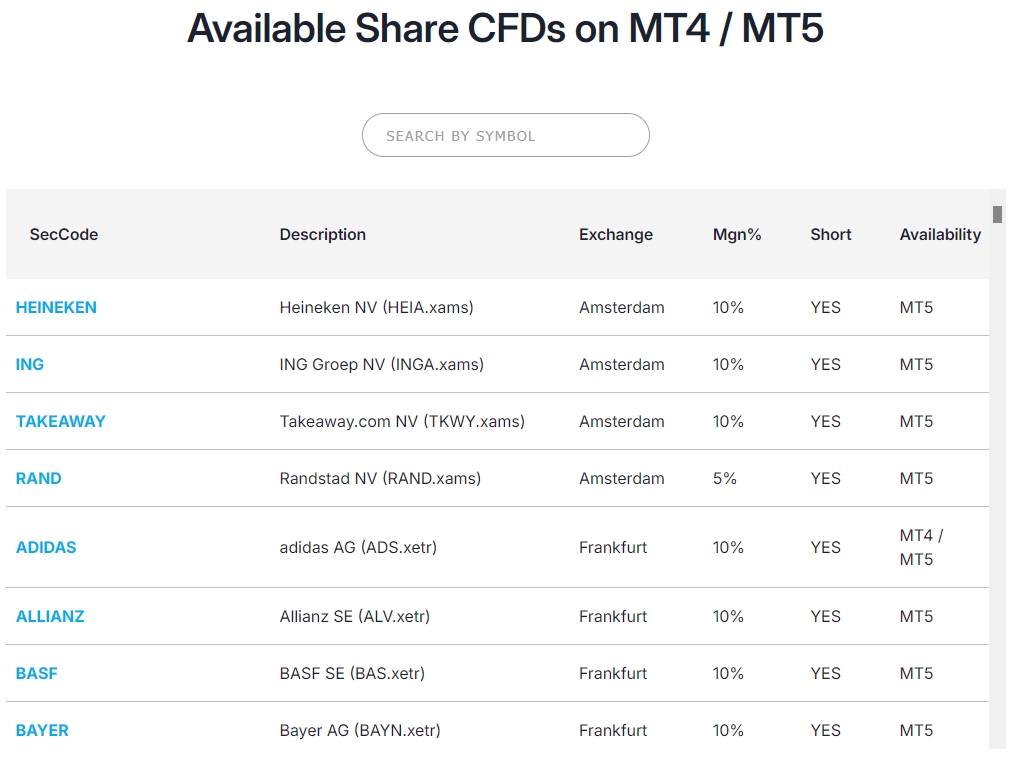This screenshot has width=1014, height=771.
Task: Click the Available Share CFDs heading
Action: pos(506,29)
